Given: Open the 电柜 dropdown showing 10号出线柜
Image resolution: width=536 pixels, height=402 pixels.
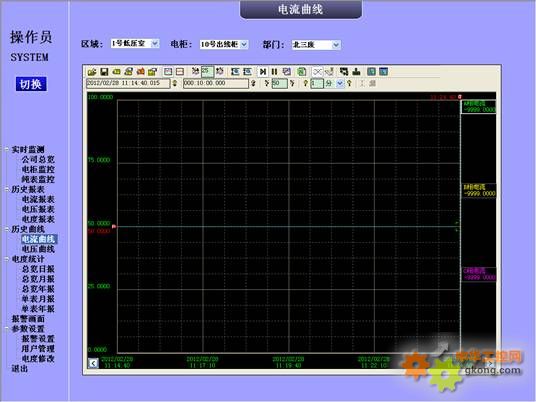Looking at the screenshot, I should (224, 44).
